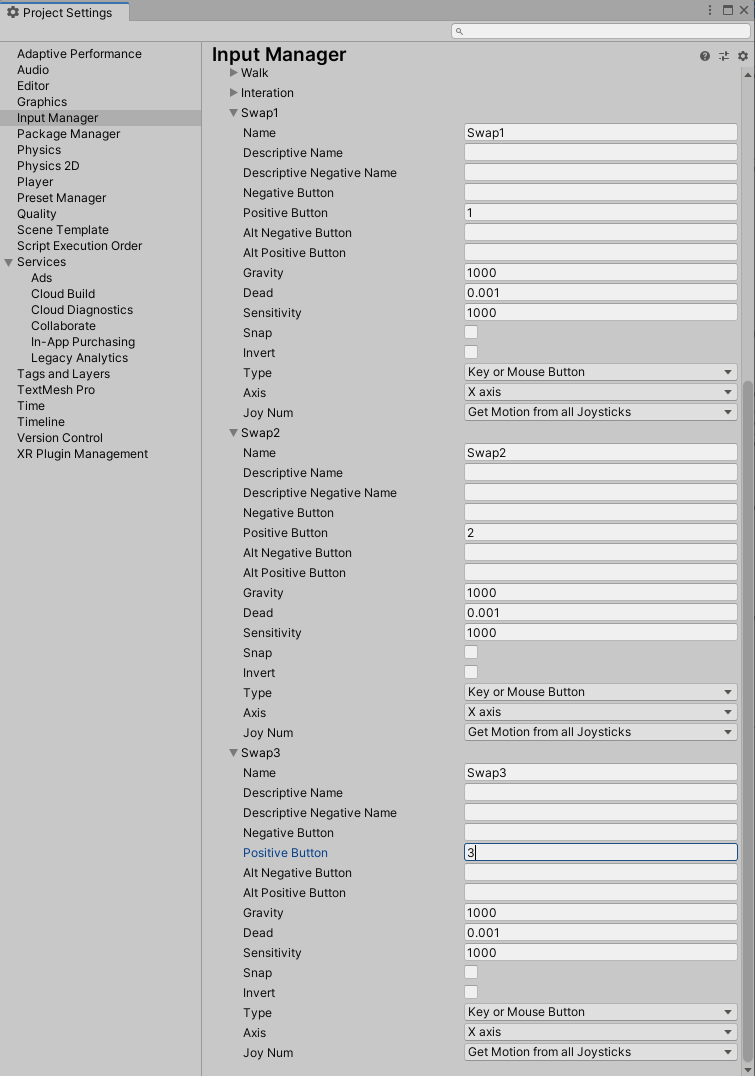The height and width of the screenshot is (1076, 755).
Task: Click Swap2 Negative Button field
Action: click(601, 512)
